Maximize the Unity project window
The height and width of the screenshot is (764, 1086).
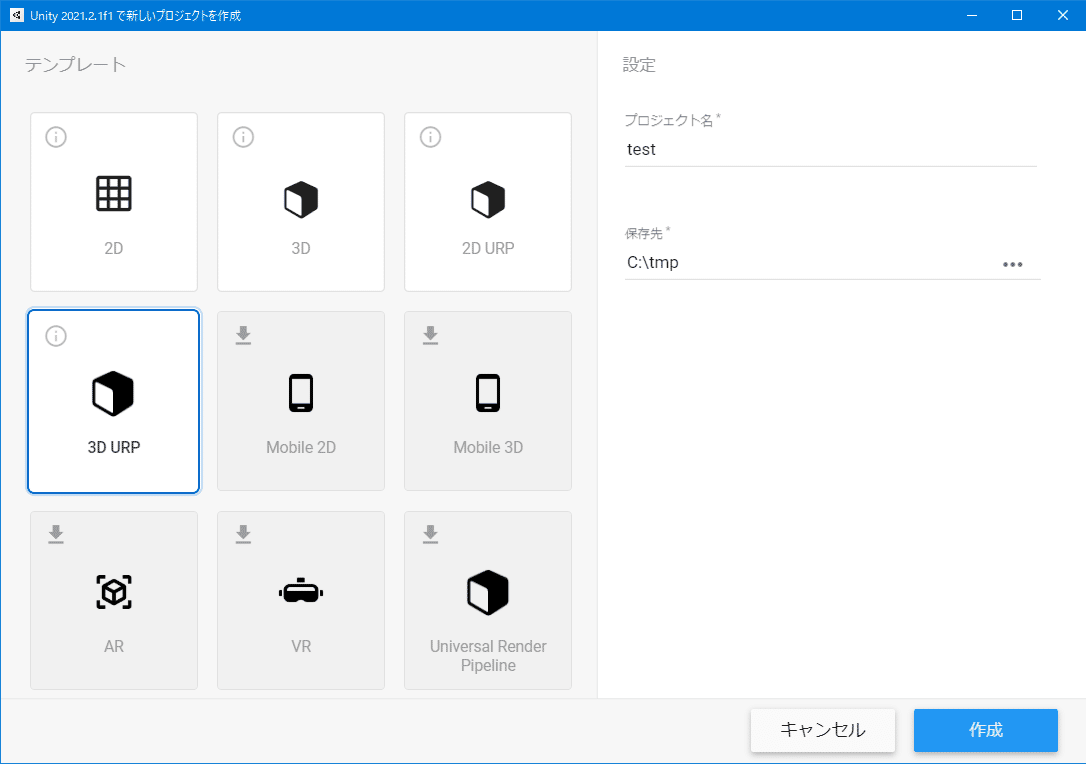1017,15
